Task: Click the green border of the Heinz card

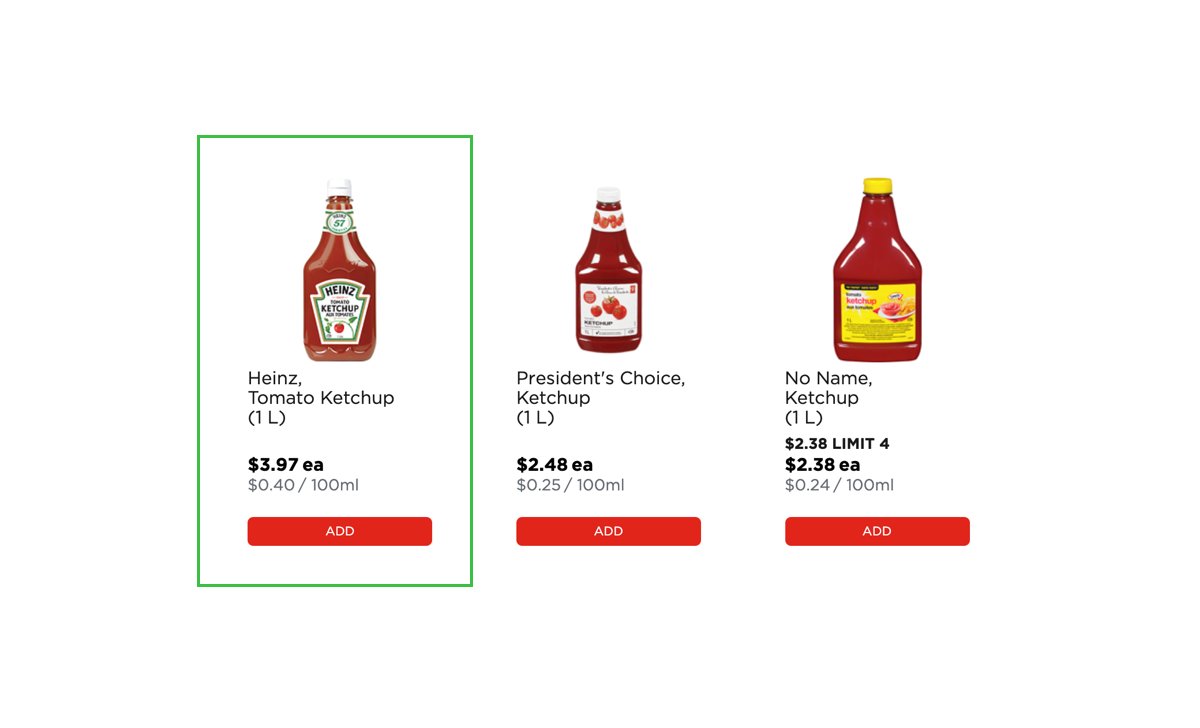Action: point(199,360)
